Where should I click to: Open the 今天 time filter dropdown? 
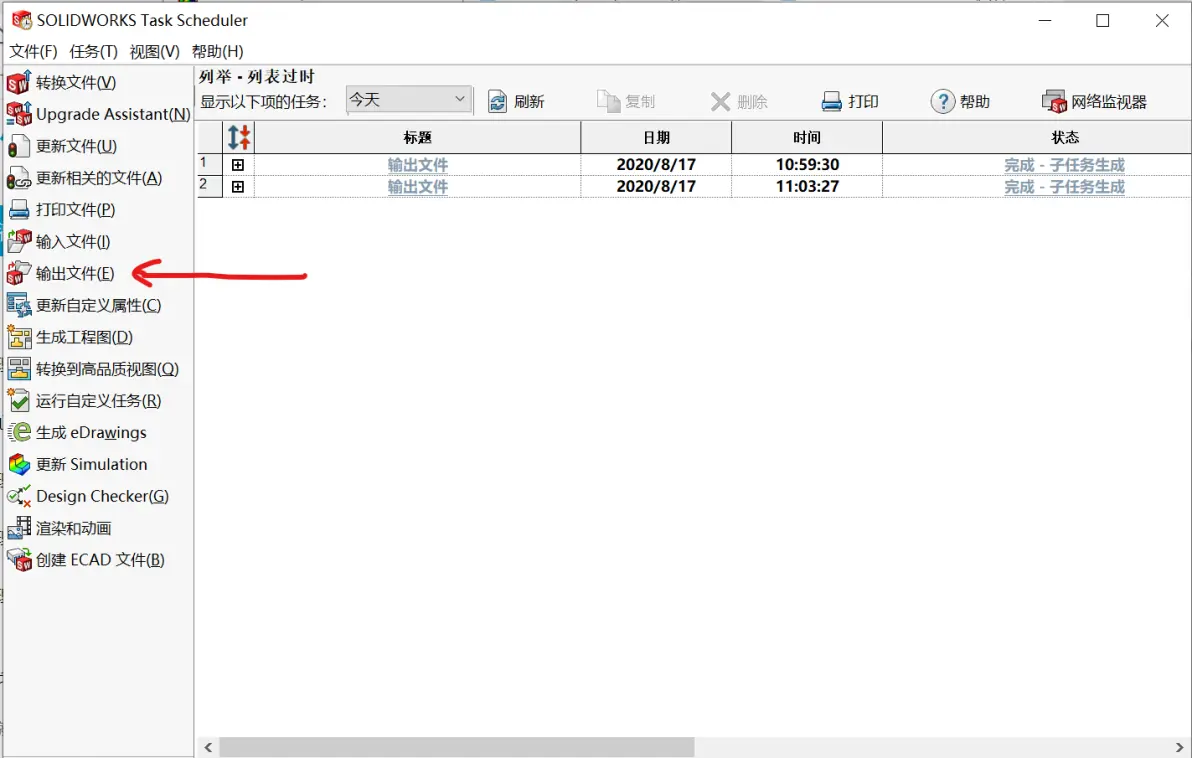(x=462, y=100)
